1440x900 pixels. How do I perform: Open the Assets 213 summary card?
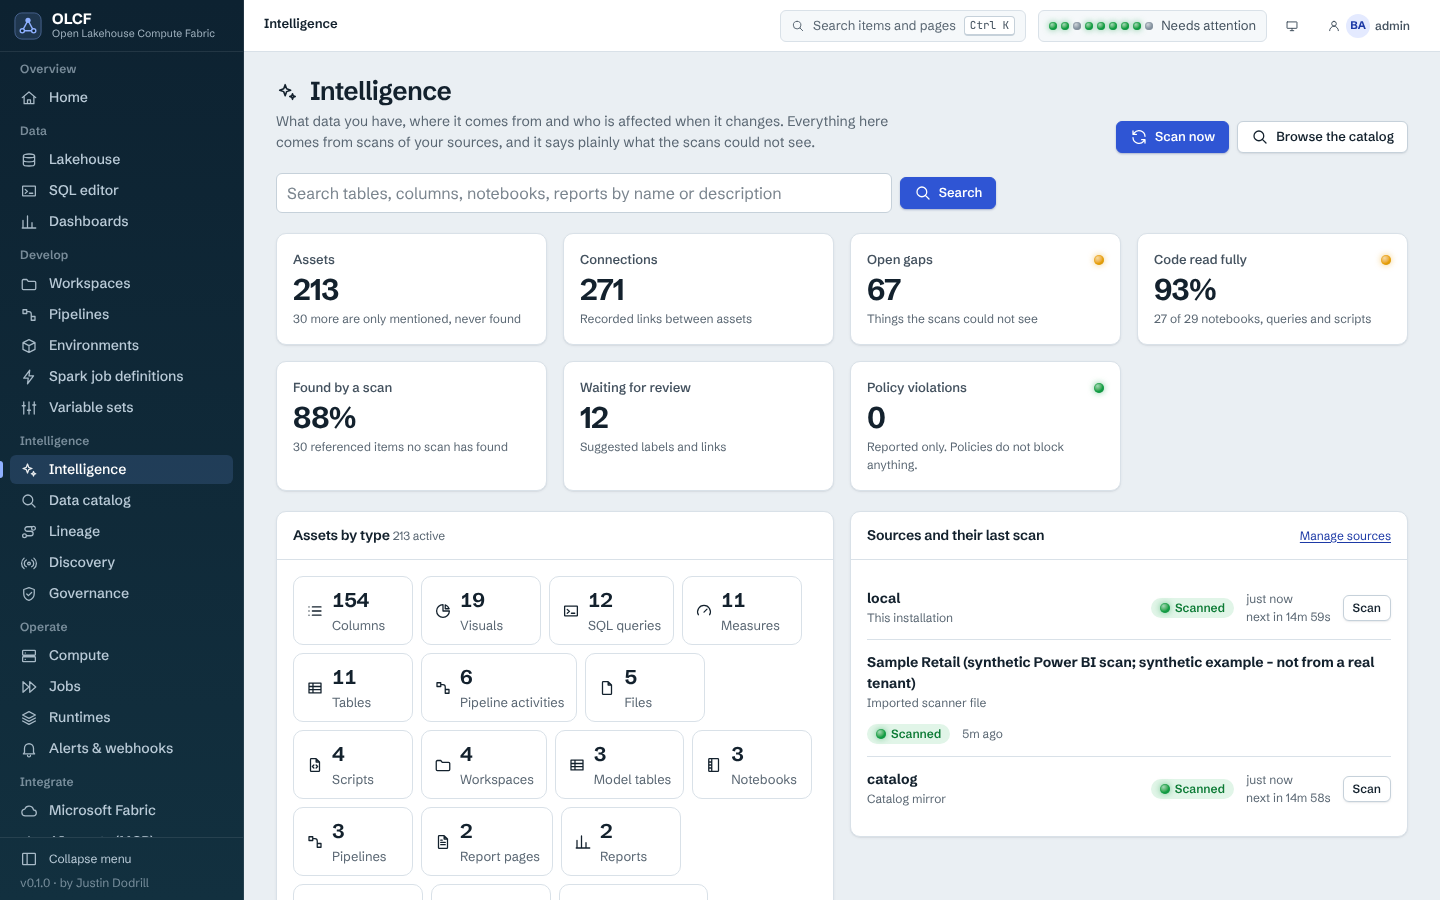(x=411, y=289)
